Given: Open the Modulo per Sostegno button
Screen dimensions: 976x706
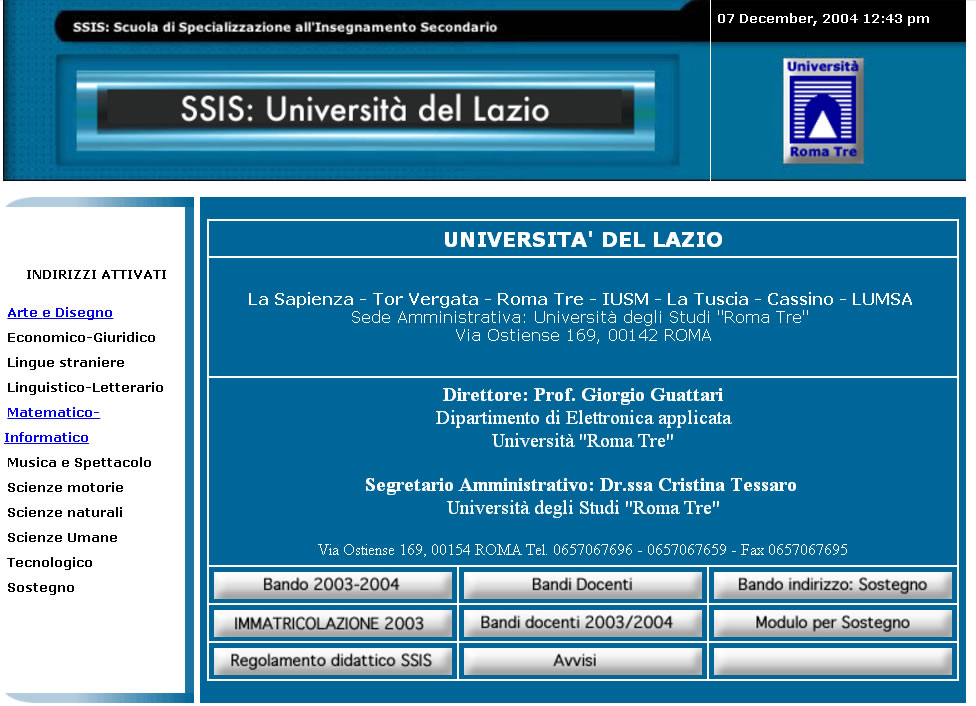Looking at the screenshot, I should click(832, 623).
